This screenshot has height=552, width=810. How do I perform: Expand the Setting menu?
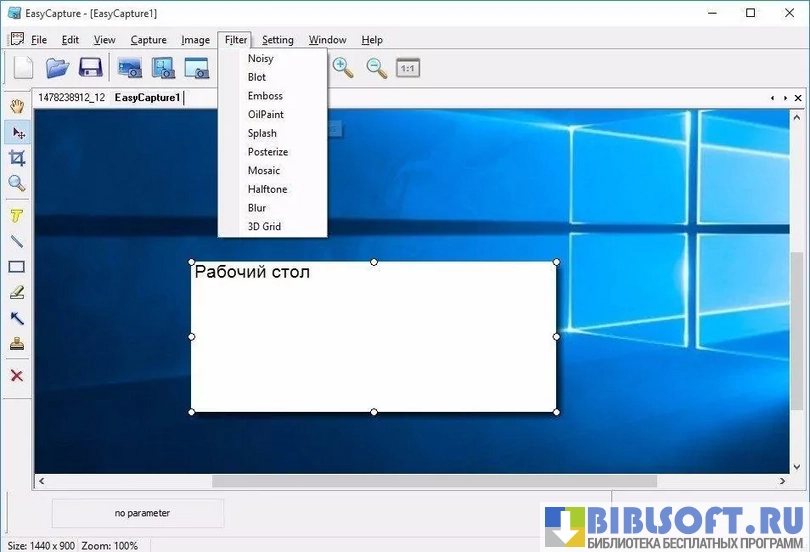coord(277,40)
